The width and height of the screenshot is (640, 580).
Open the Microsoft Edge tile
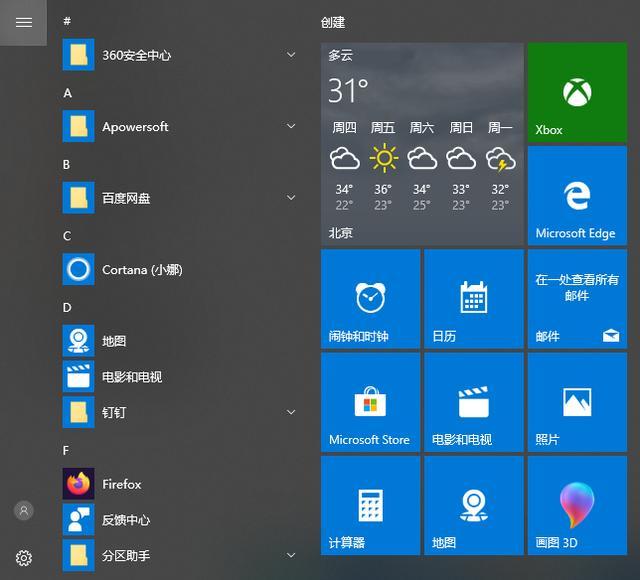(577, 196)
